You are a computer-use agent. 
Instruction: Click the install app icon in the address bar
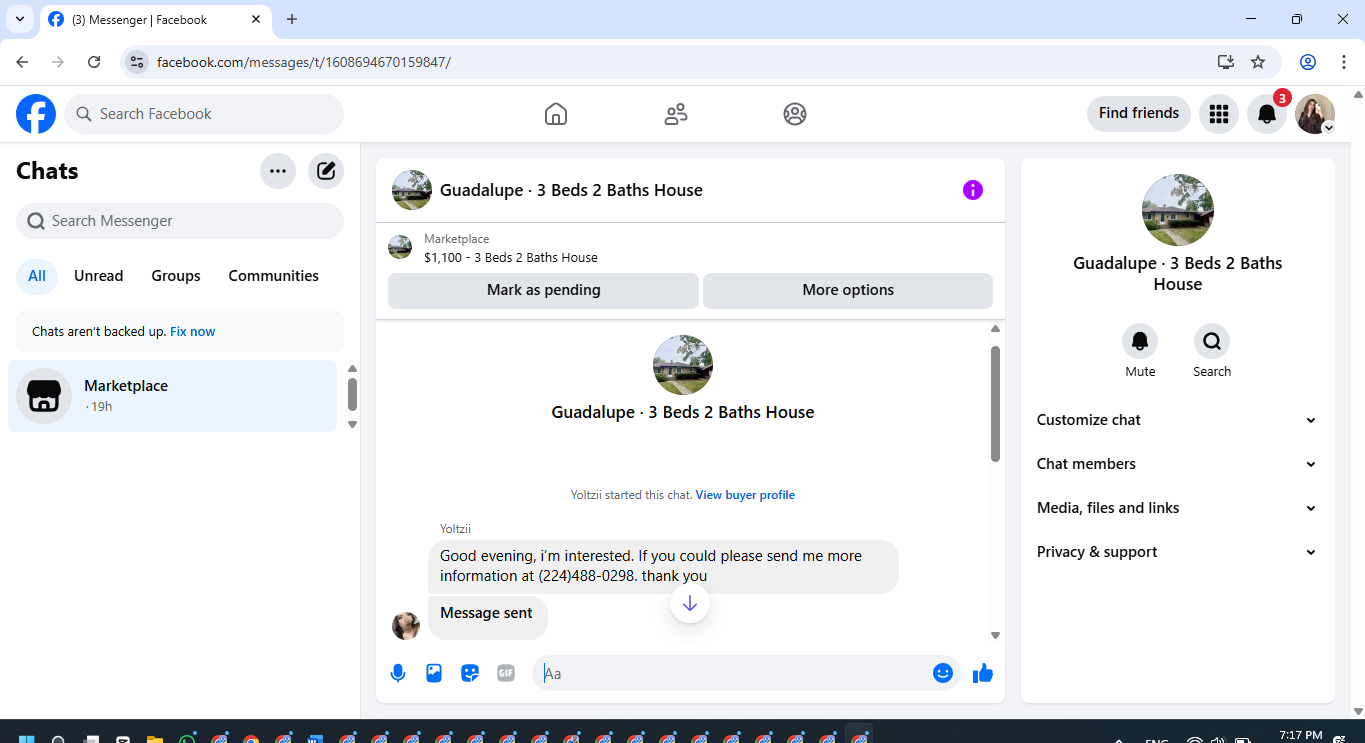click(1226, 62)
